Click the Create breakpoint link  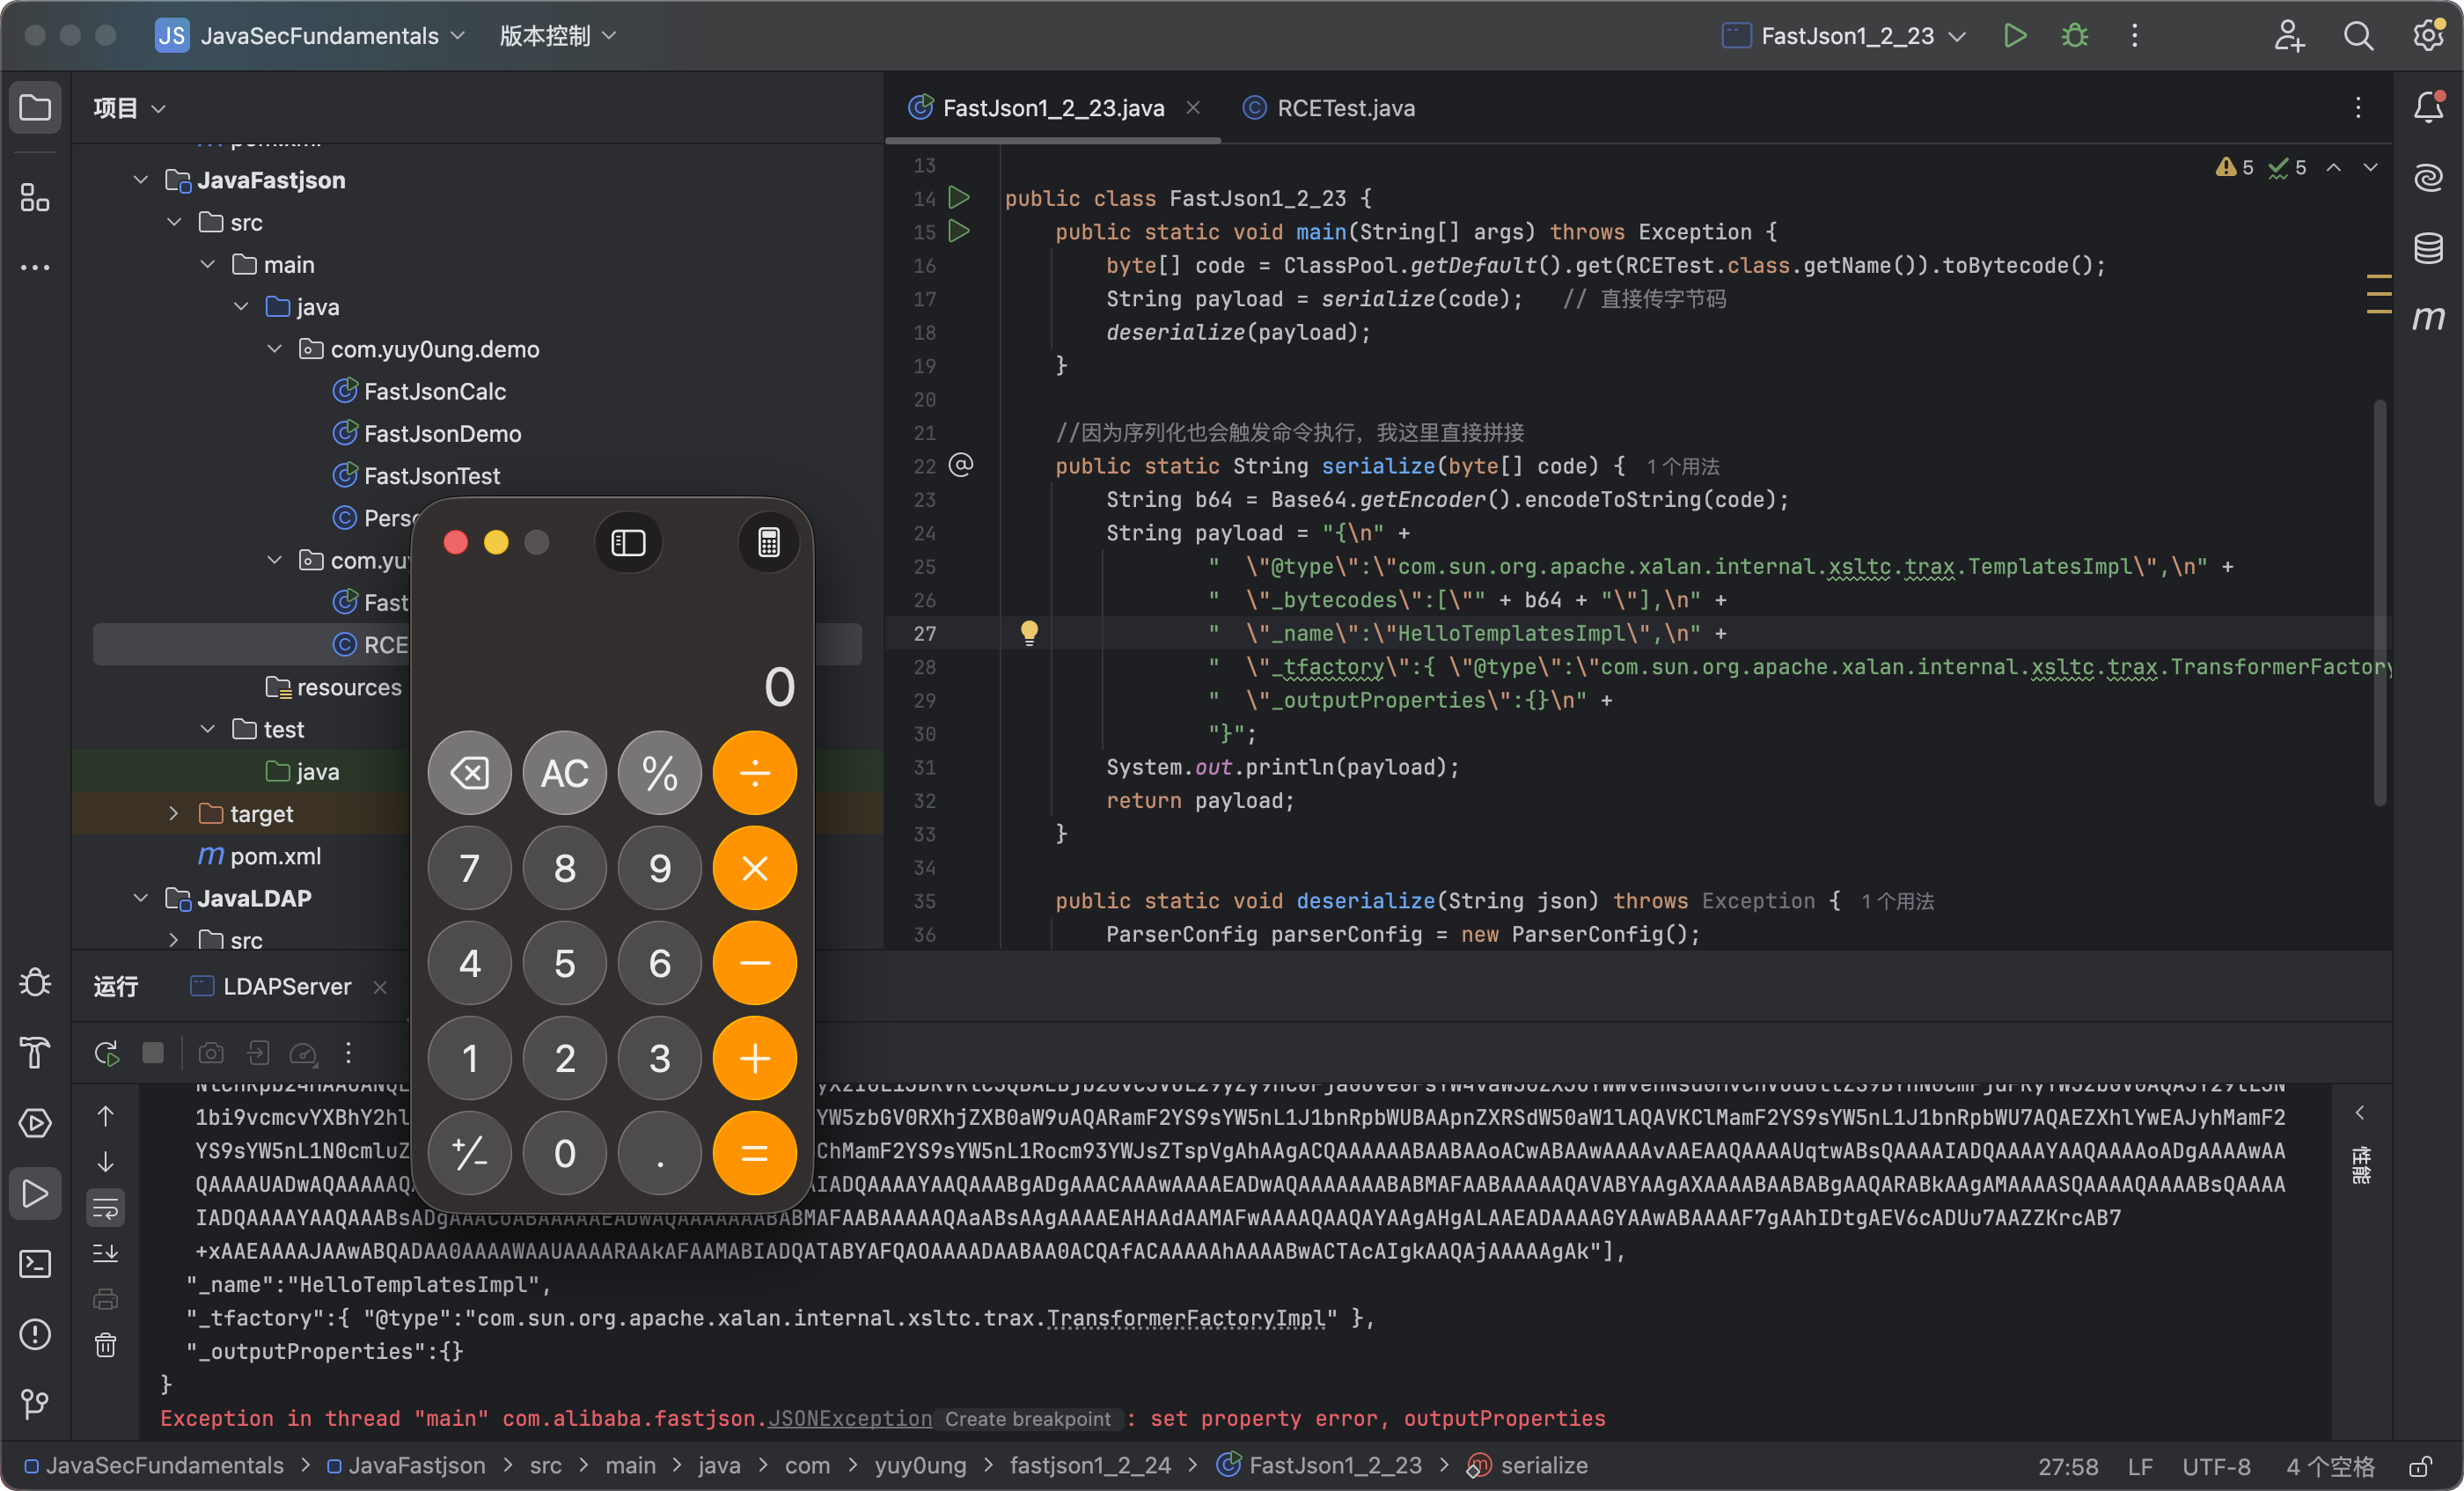point(1027,1419)
